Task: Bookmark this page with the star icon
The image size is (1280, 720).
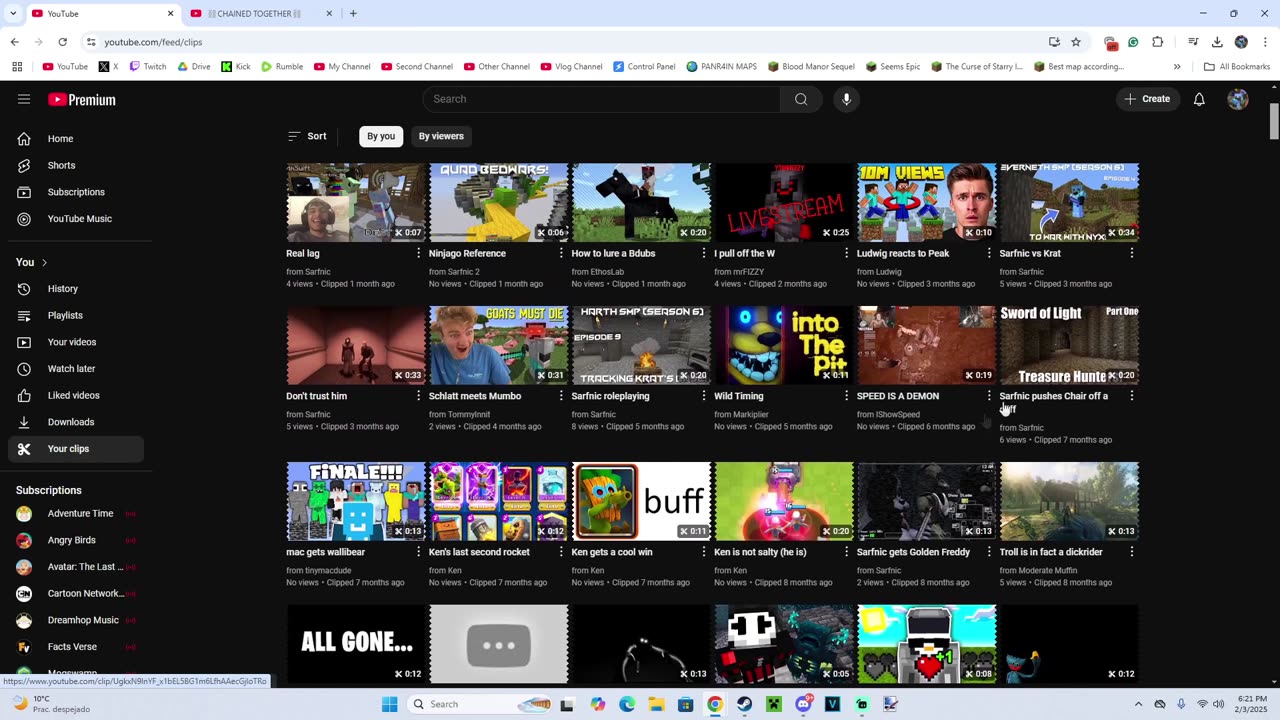Action: click(1076, 42)
